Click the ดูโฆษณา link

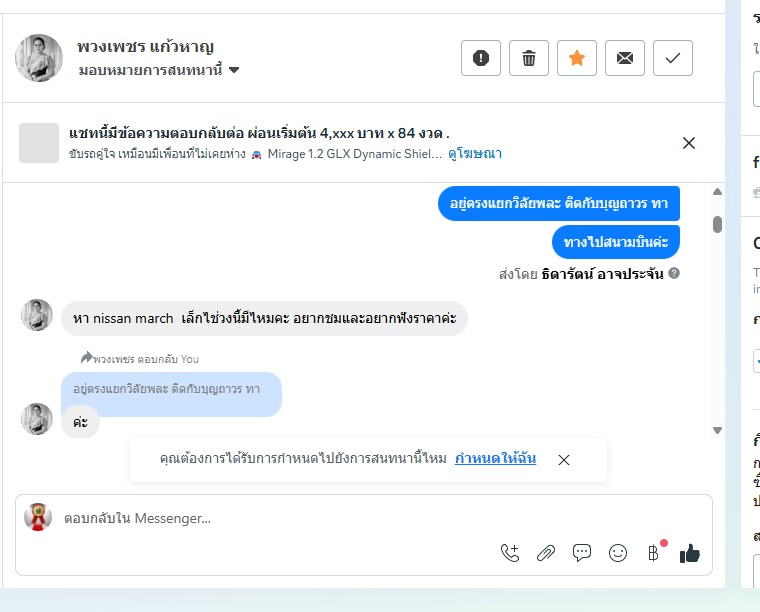click(475, 154)
